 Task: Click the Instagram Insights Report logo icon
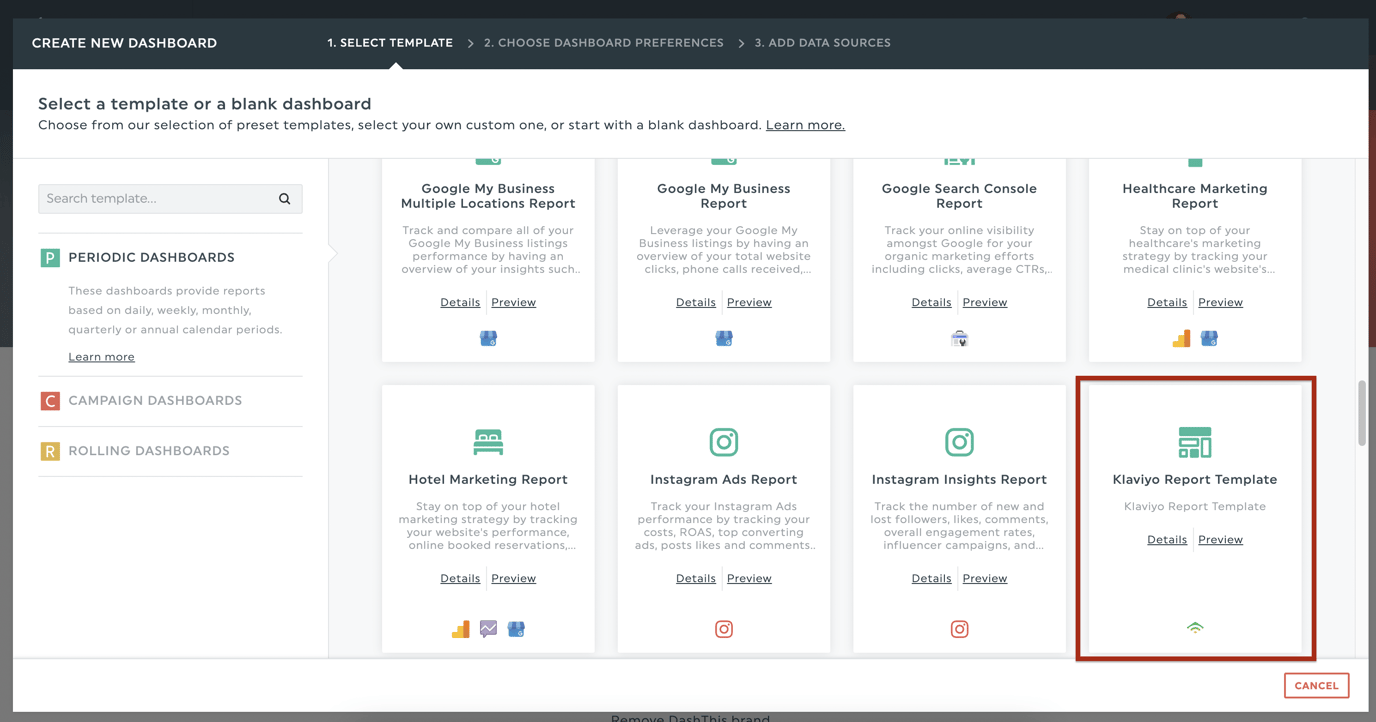click(x=959, y=441)
